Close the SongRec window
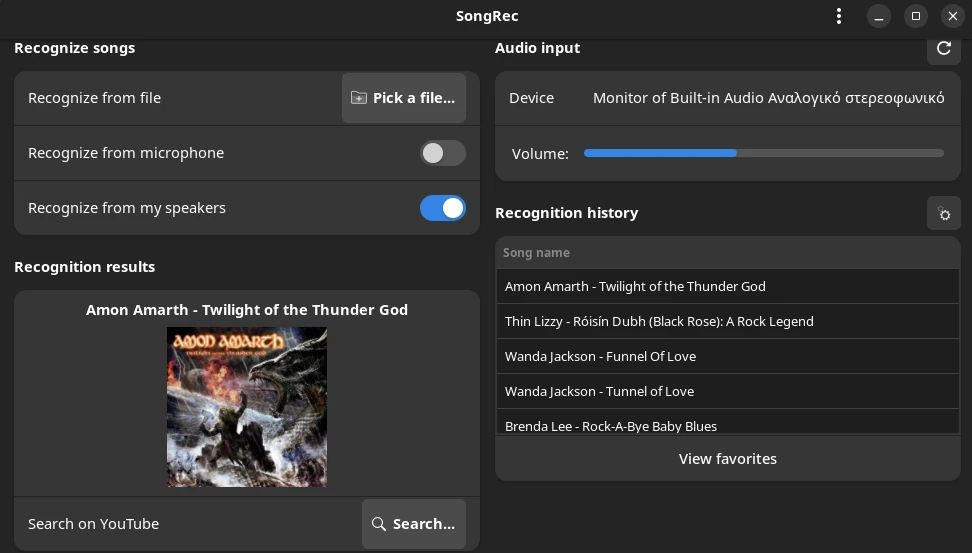The image size is (972, 553). [x=953, y=16]
